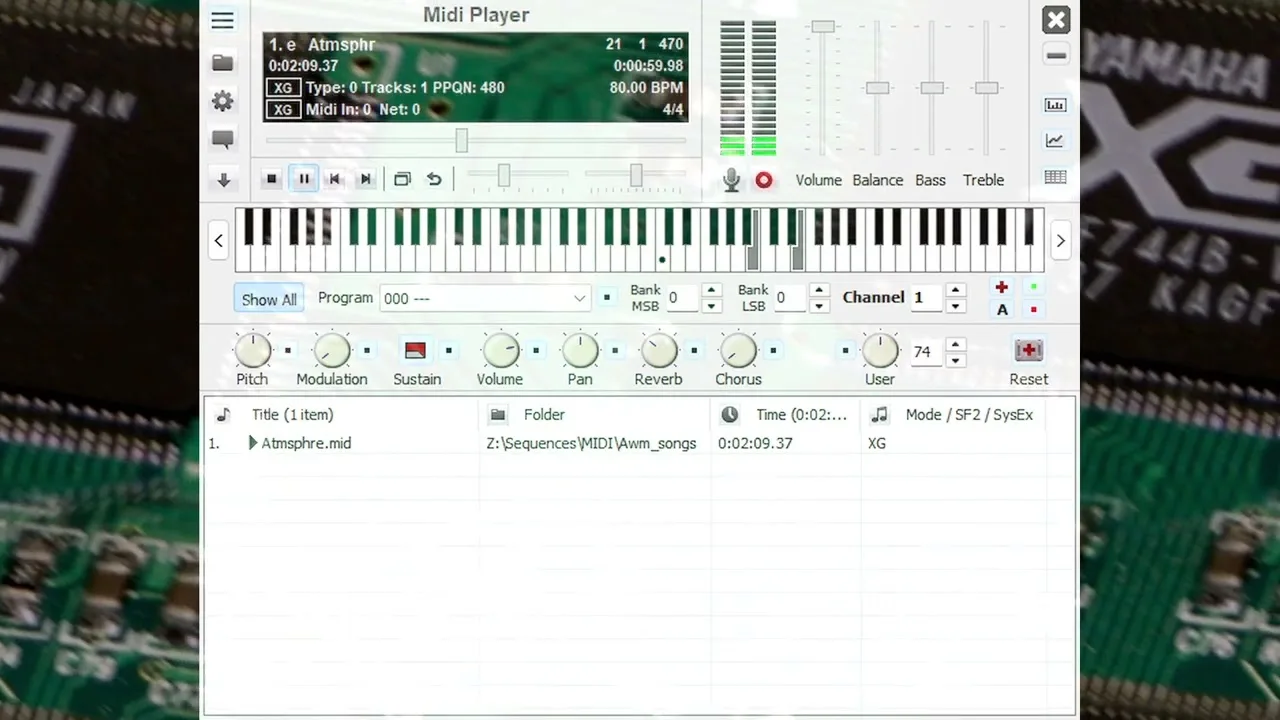This screenshot has height=720, width=1280.
Task: Click the microphone icon
Action: pyautogui.click(x=732, y=180)
